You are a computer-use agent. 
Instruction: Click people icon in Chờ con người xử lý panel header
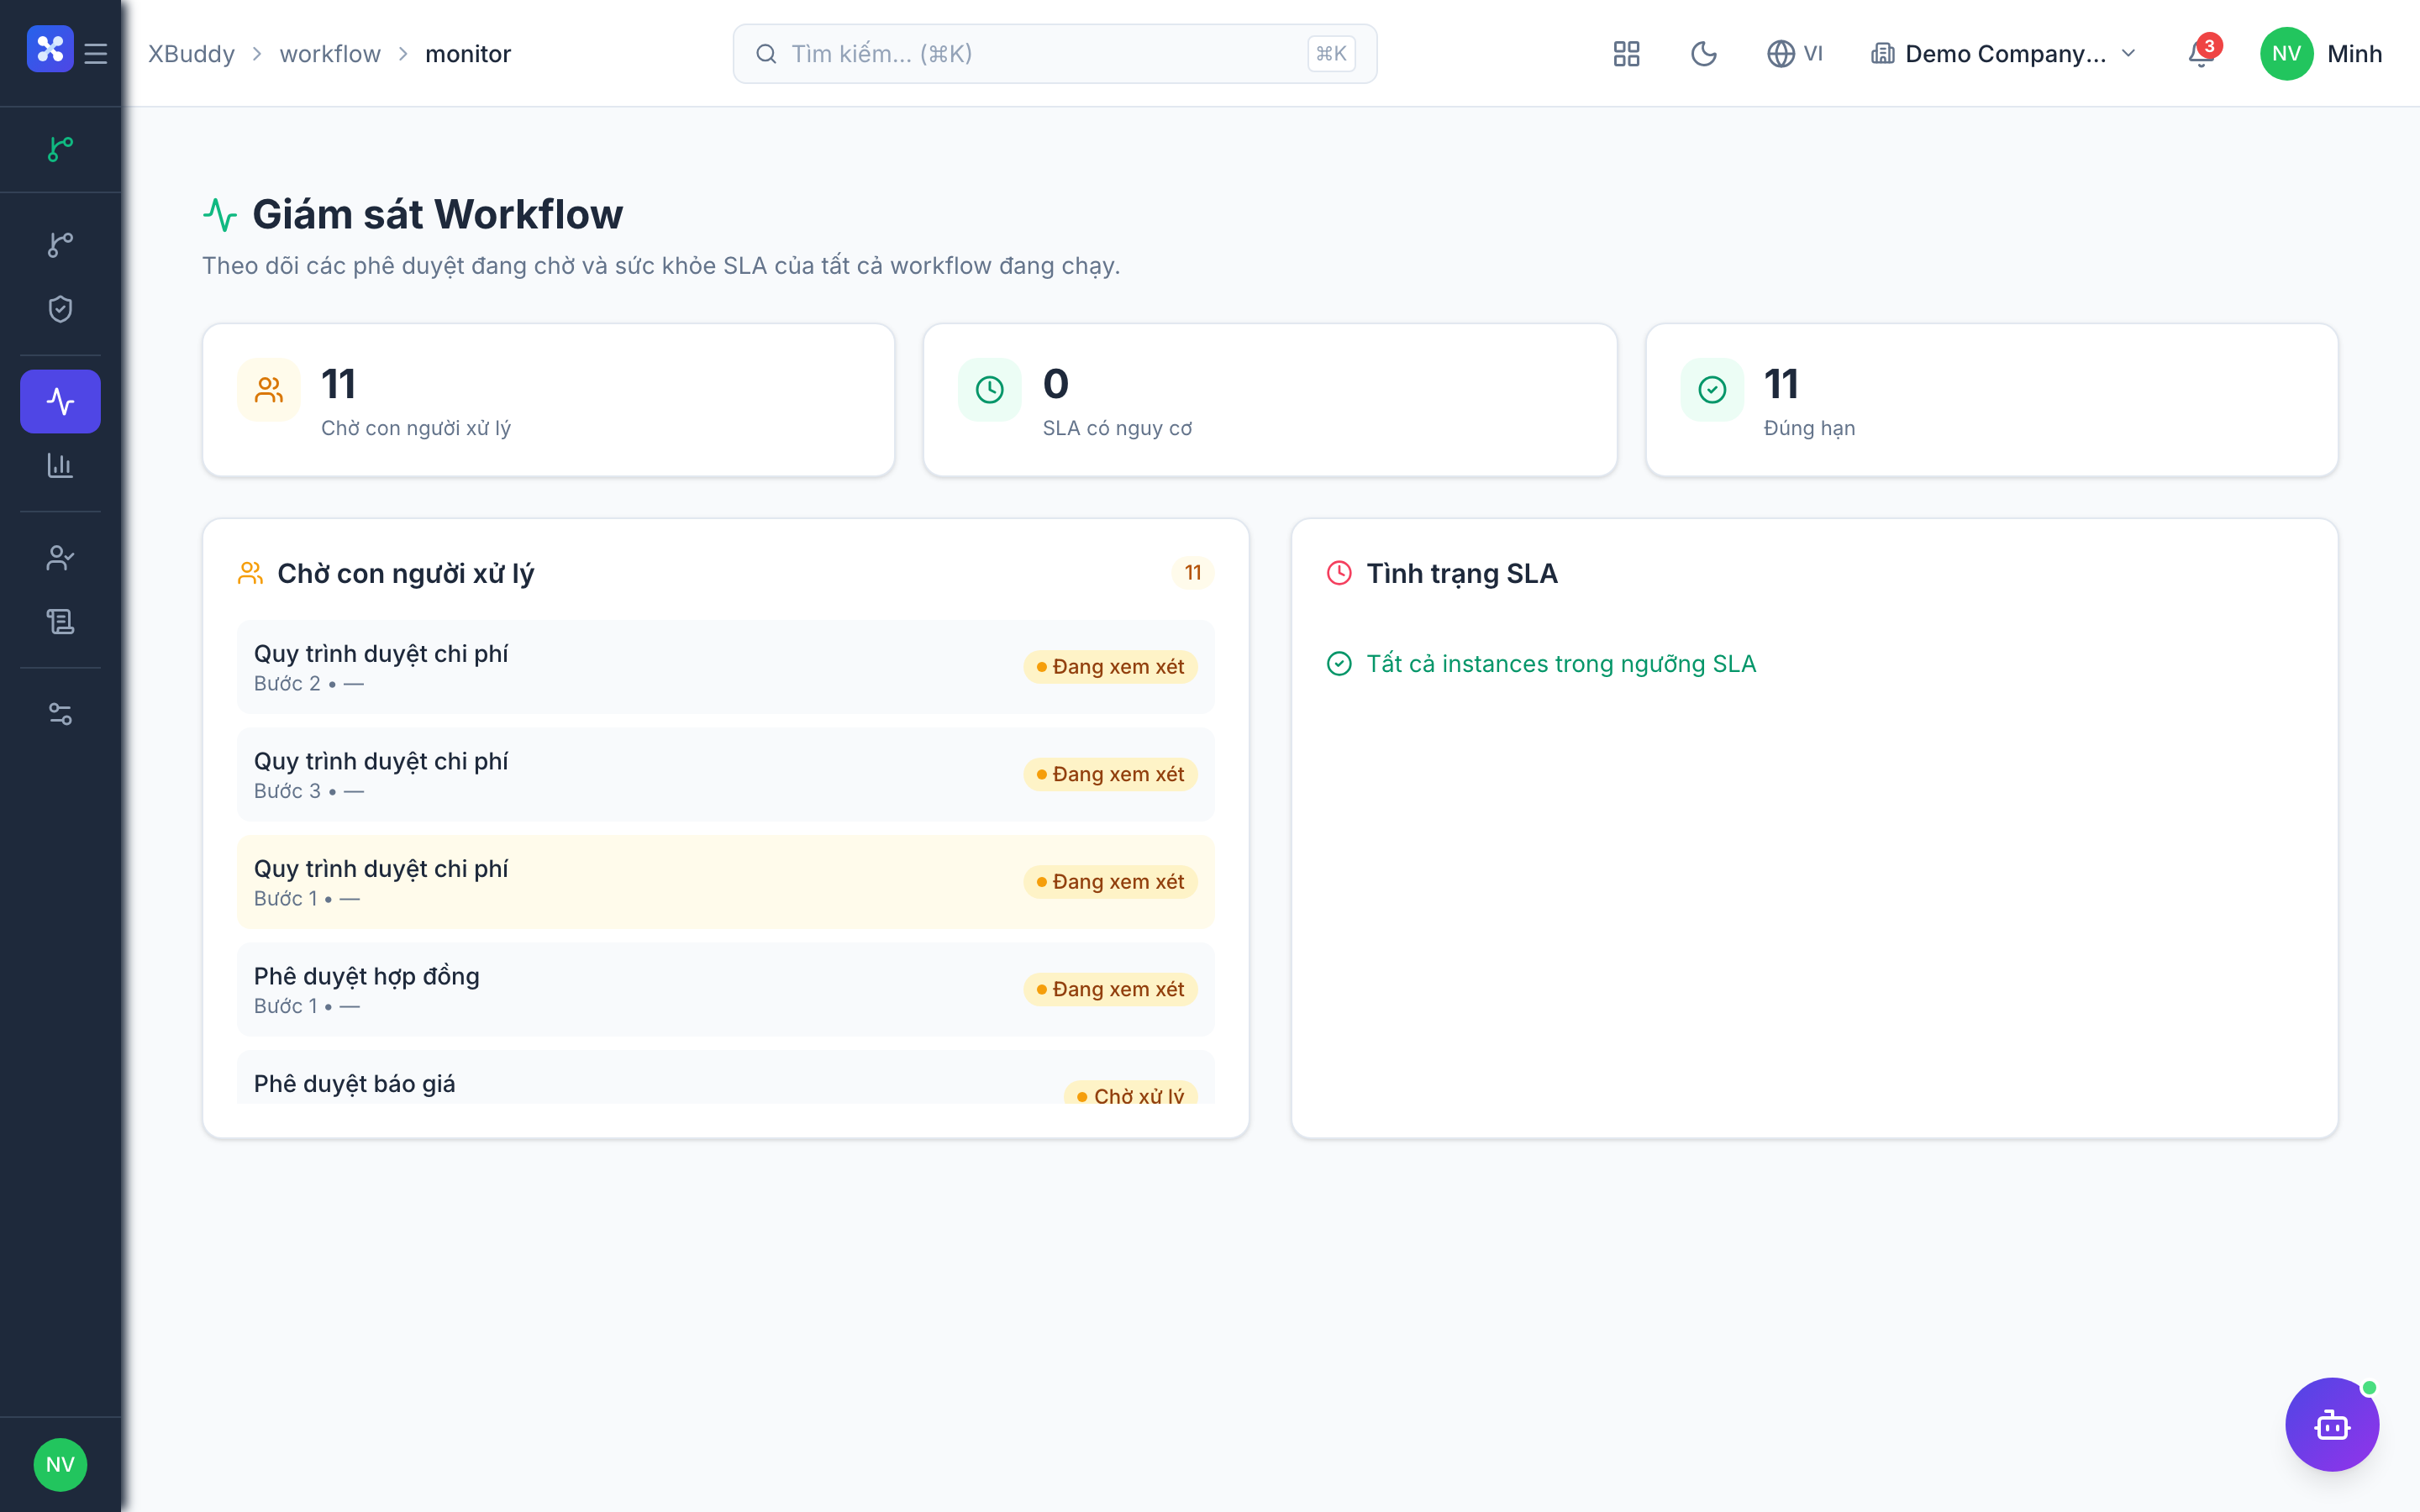click(x=250, y=573)
